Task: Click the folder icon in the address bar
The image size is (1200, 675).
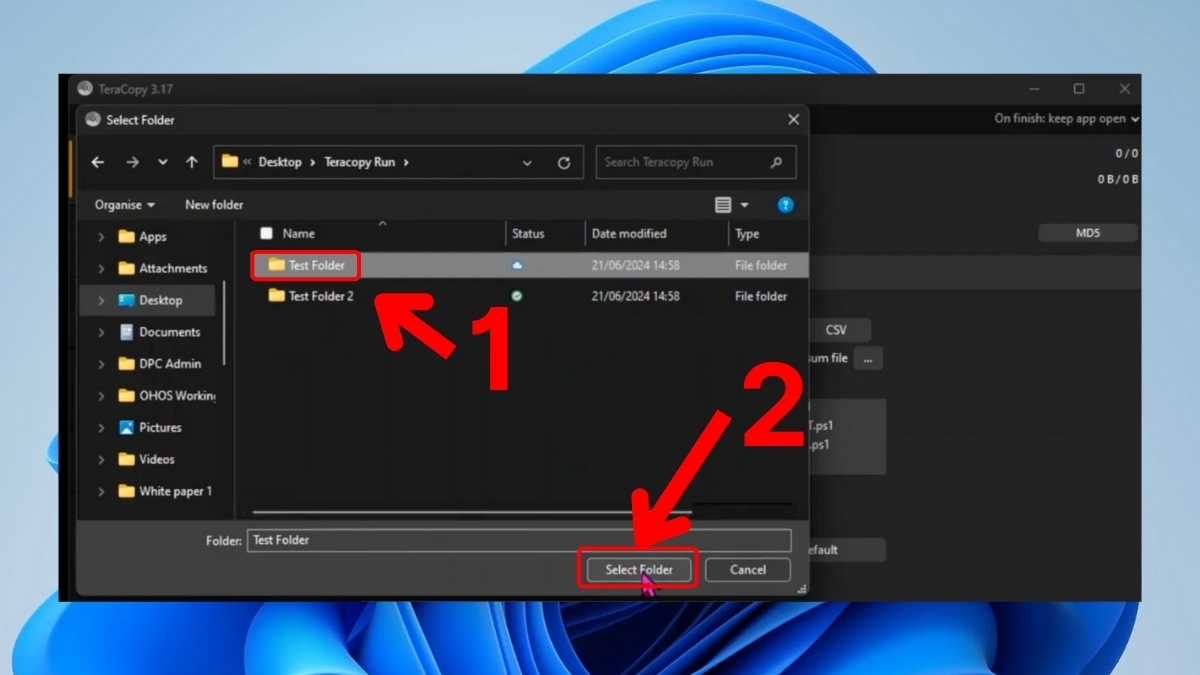Action: pos(230,161)
